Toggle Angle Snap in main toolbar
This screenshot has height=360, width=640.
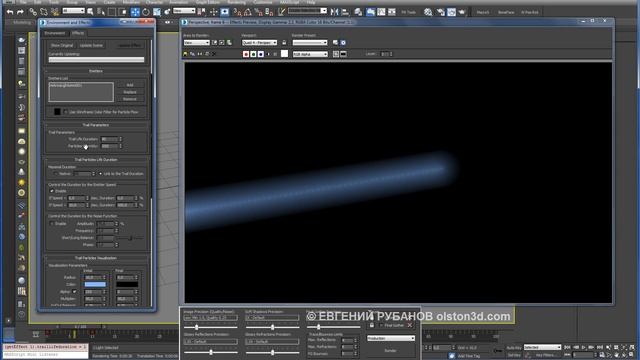coord(247,12)
